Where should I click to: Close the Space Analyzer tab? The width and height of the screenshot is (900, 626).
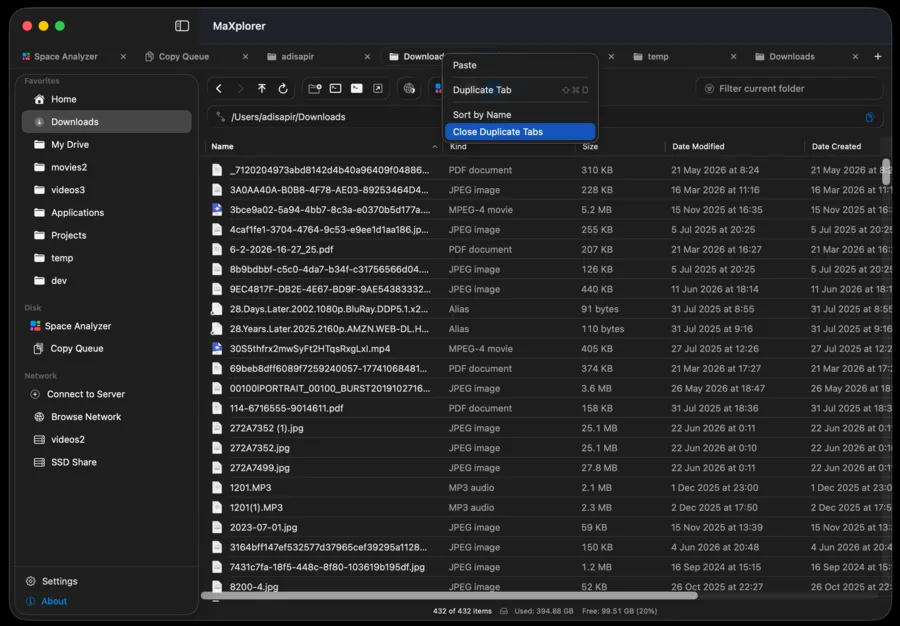[123, 57]
